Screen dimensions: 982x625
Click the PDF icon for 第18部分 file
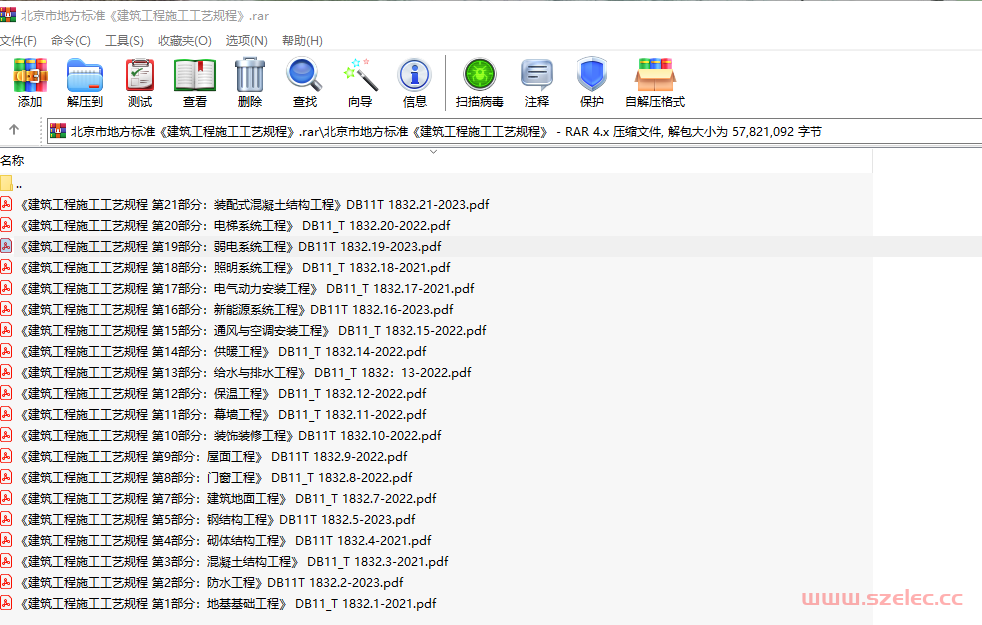click(6, 267)
